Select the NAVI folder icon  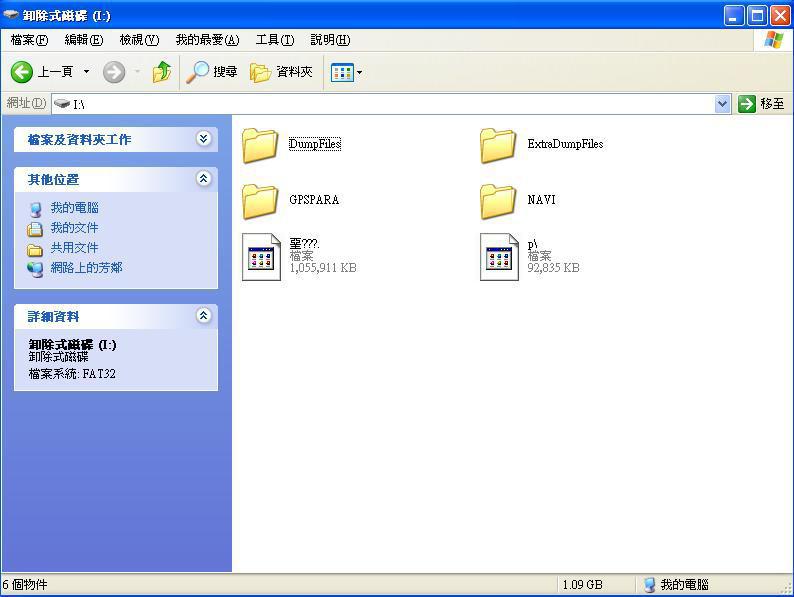(x=498, y=201)
